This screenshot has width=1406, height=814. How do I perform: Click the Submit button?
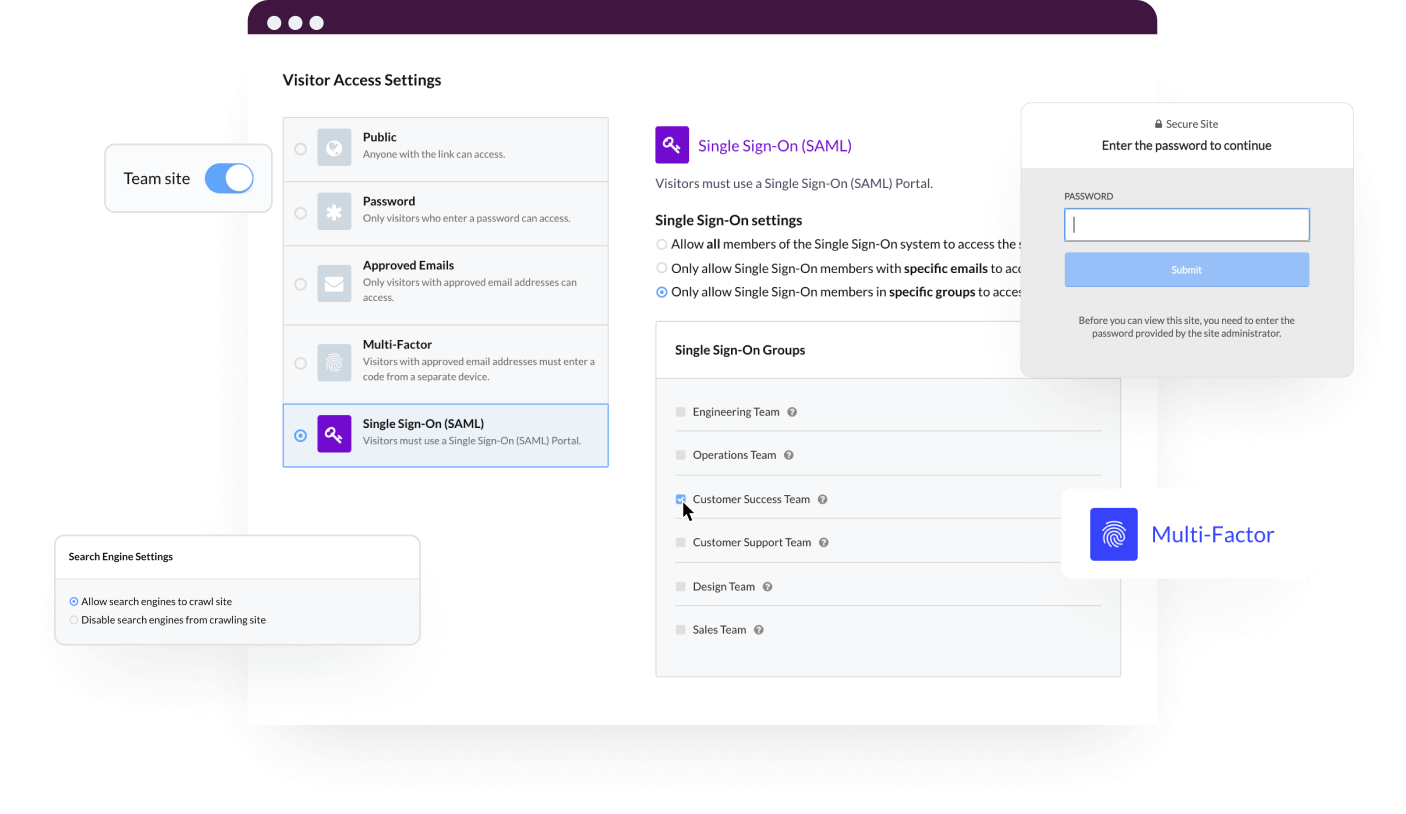click(1187, 270)
